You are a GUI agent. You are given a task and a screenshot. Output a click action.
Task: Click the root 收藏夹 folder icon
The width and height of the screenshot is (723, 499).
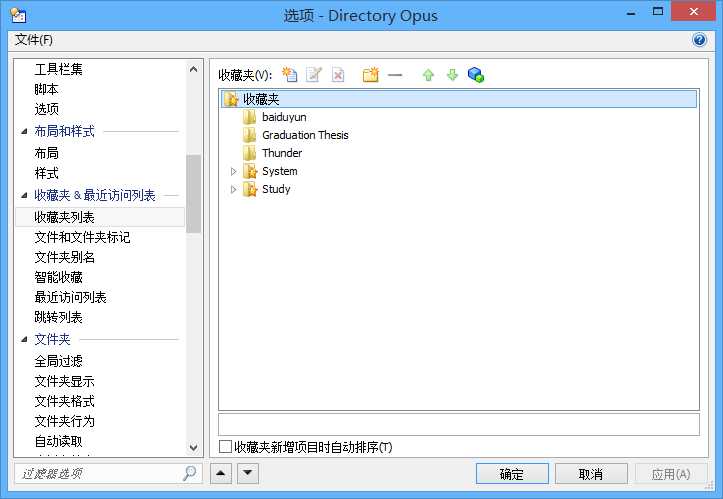click(x=231, y=99)
